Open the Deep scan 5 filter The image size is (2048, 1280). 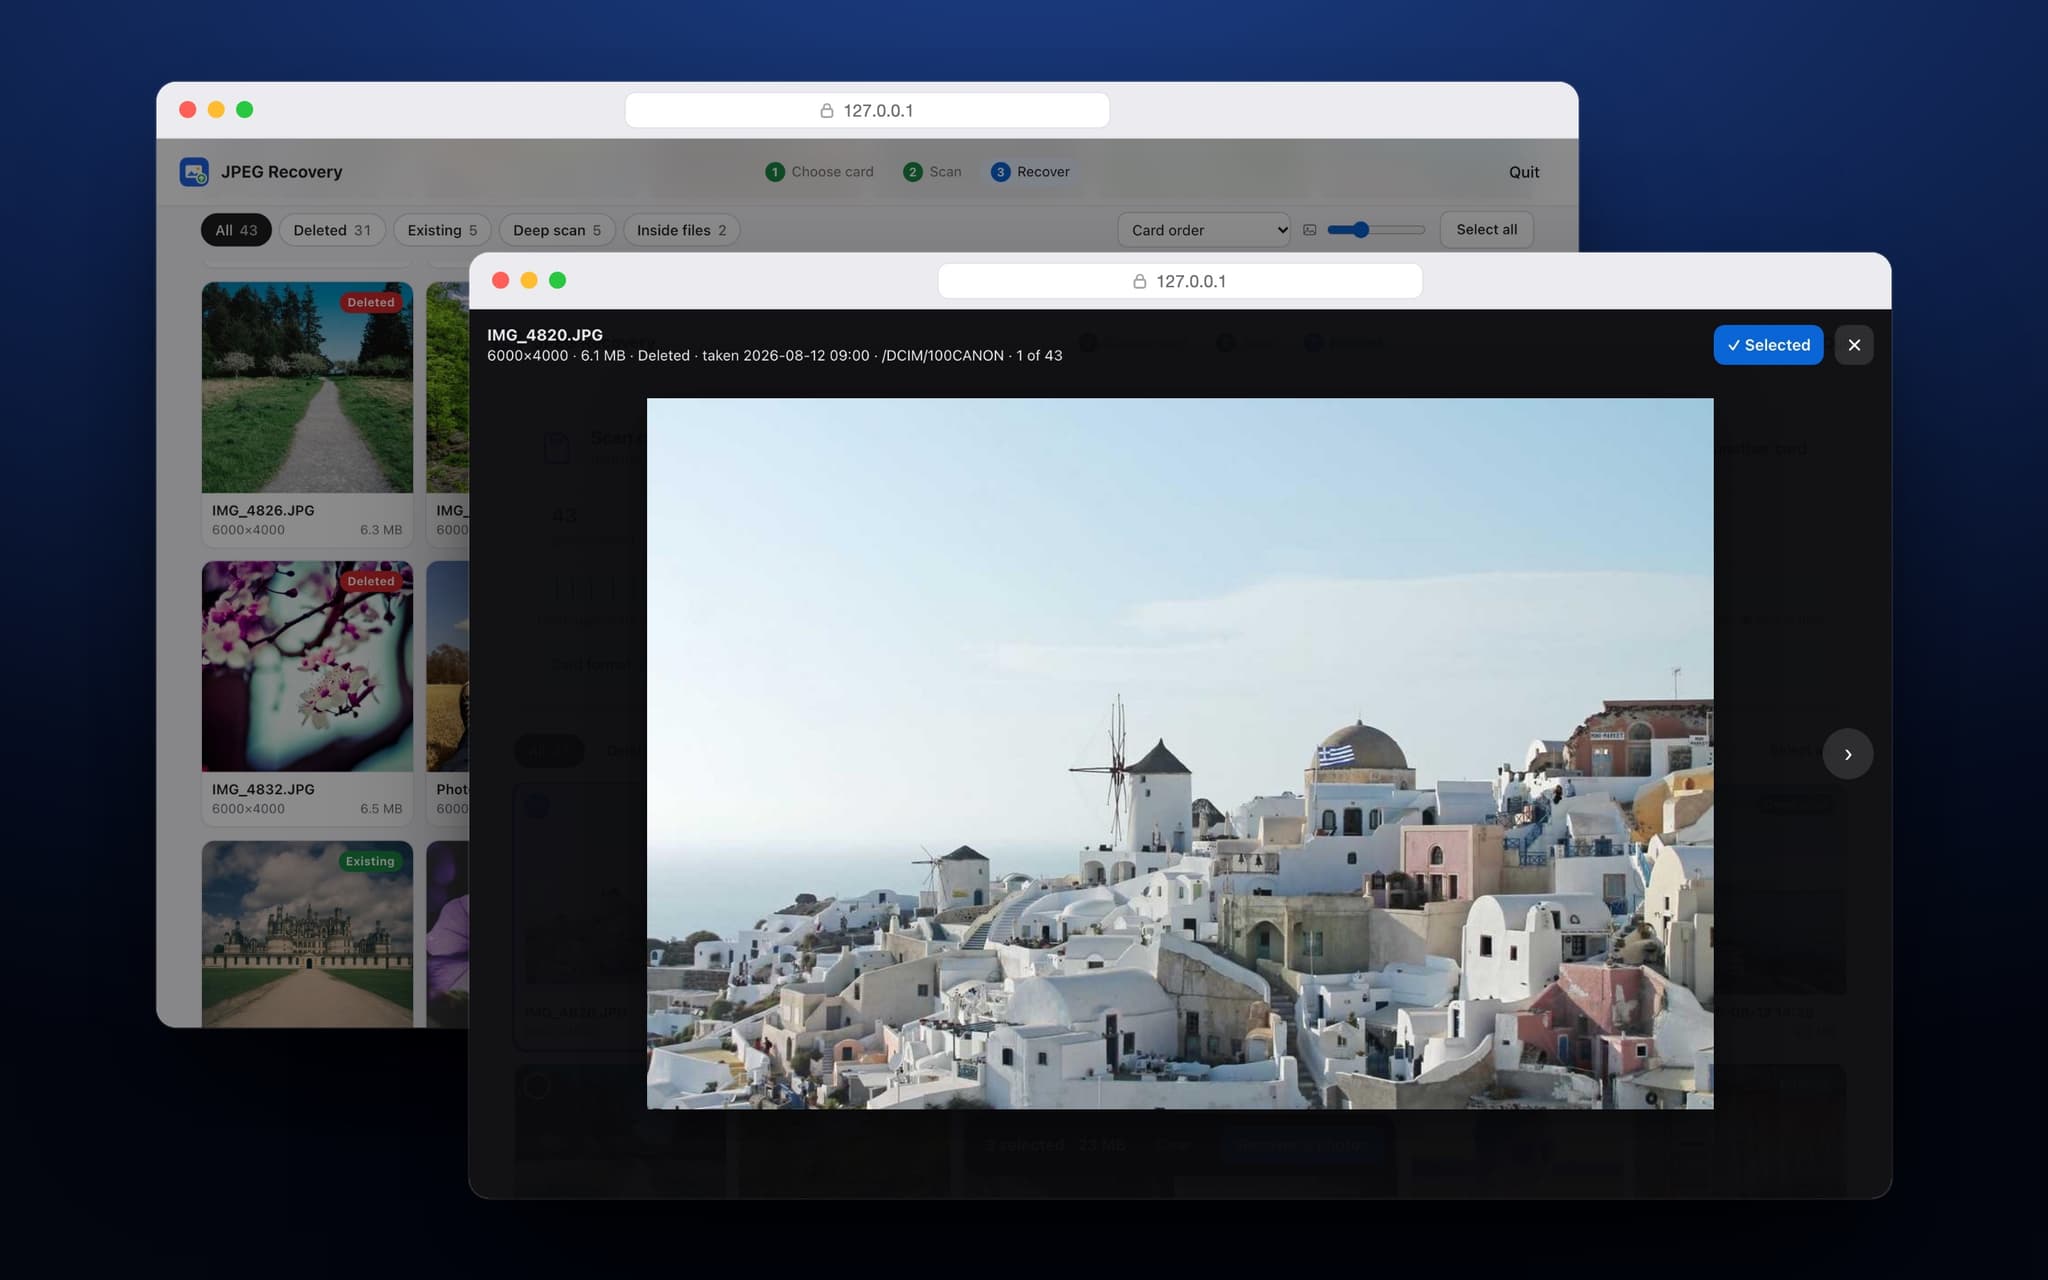[557, 230]
